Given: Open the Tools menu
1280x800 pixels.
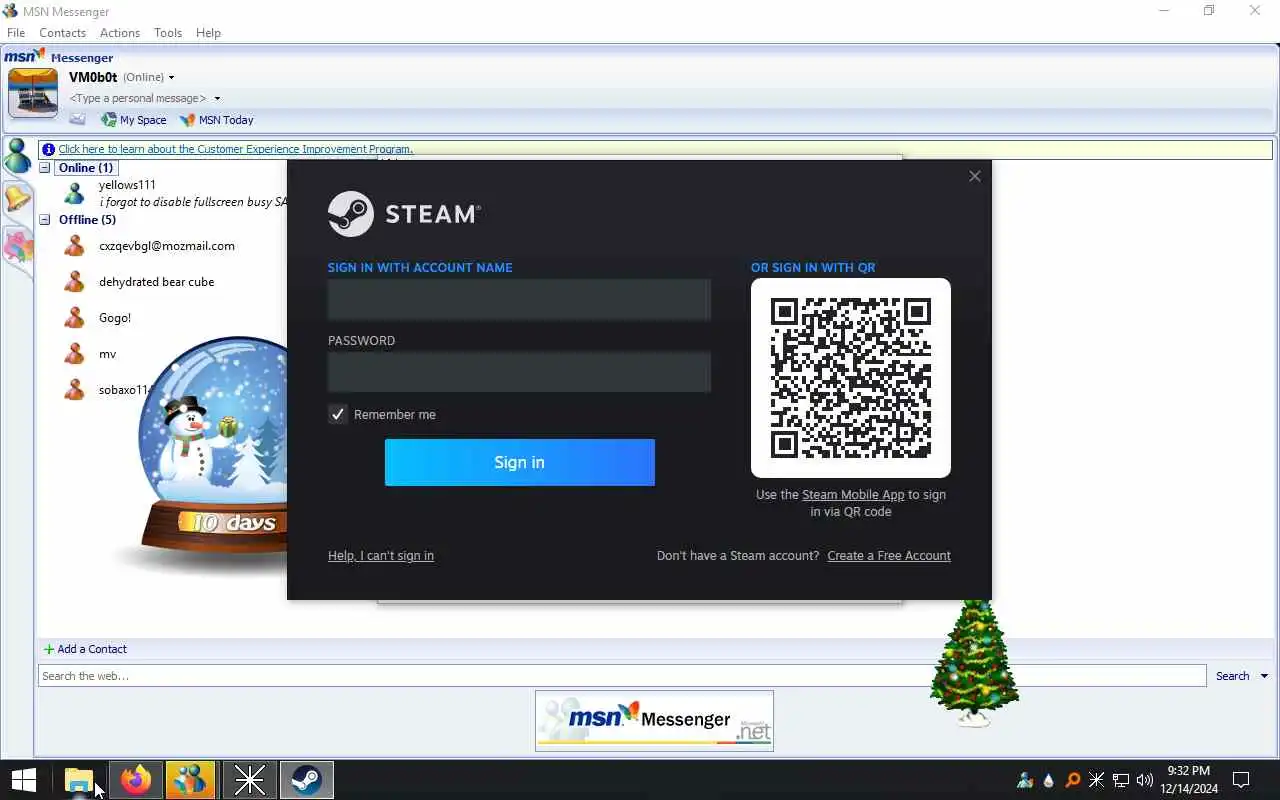Looking at the screenshot, I should click(x=168, y=33).
